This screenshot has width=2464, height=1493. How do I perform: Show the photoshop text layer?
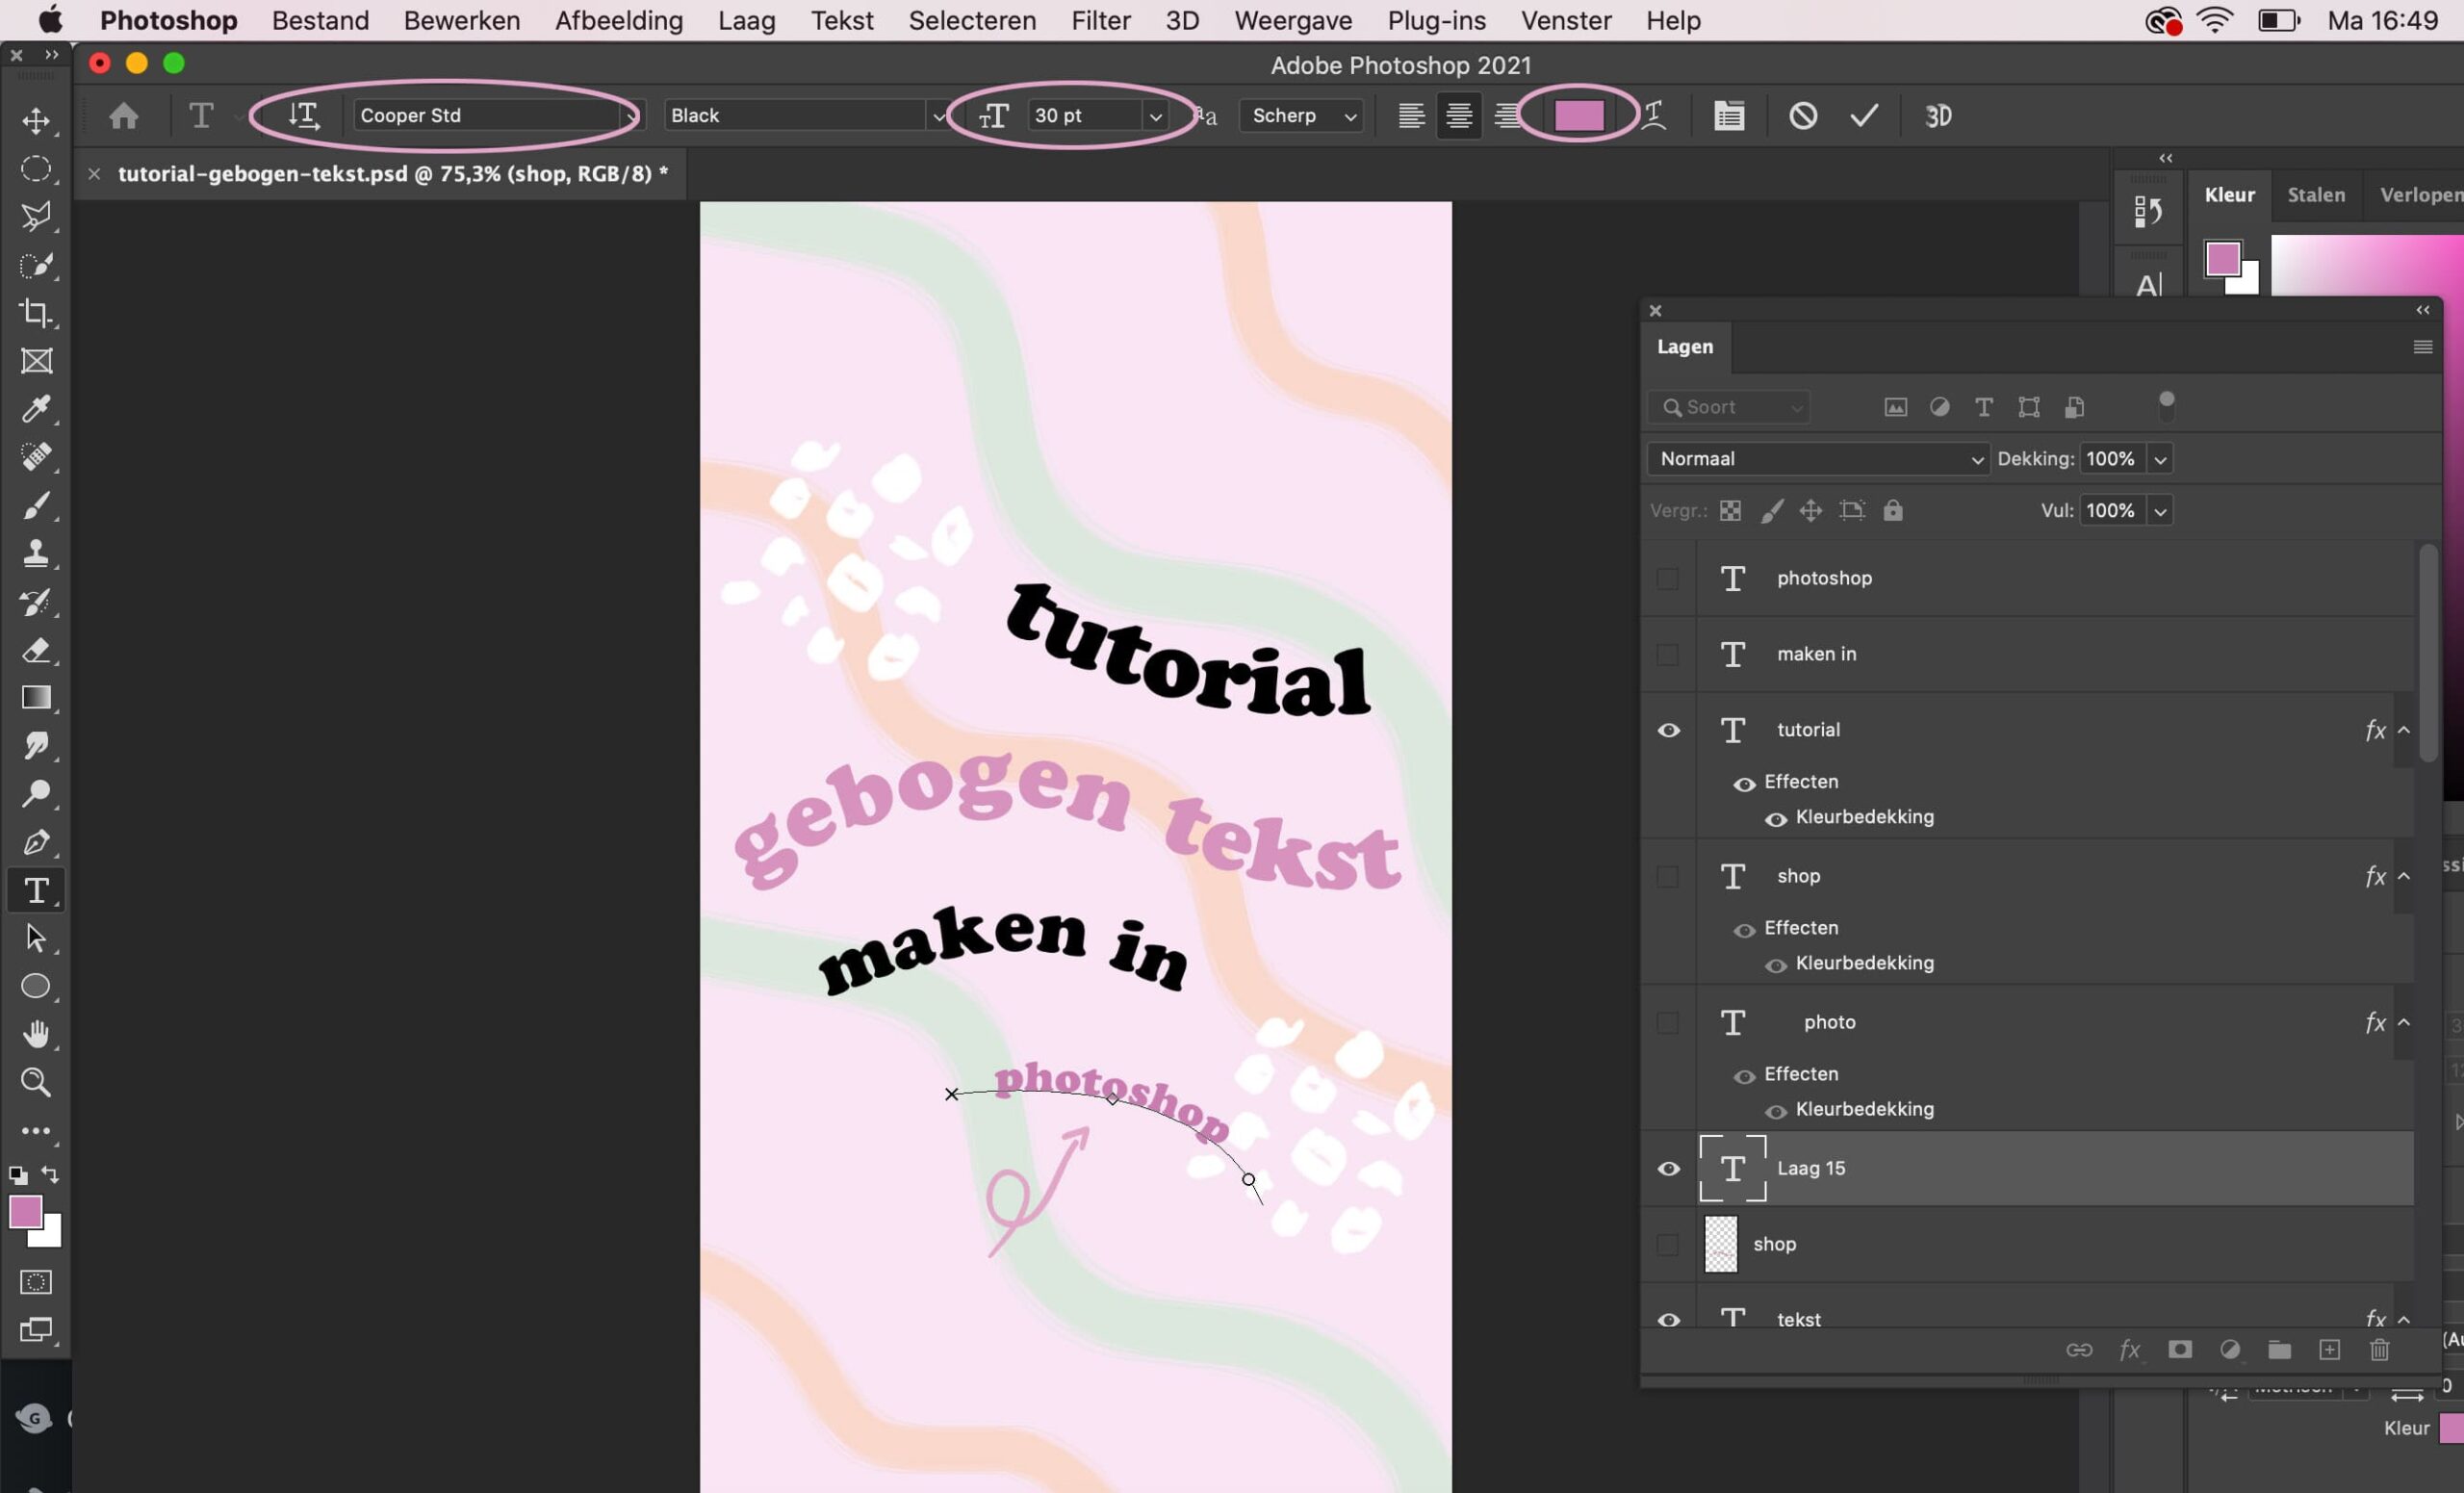point(1668,579)
